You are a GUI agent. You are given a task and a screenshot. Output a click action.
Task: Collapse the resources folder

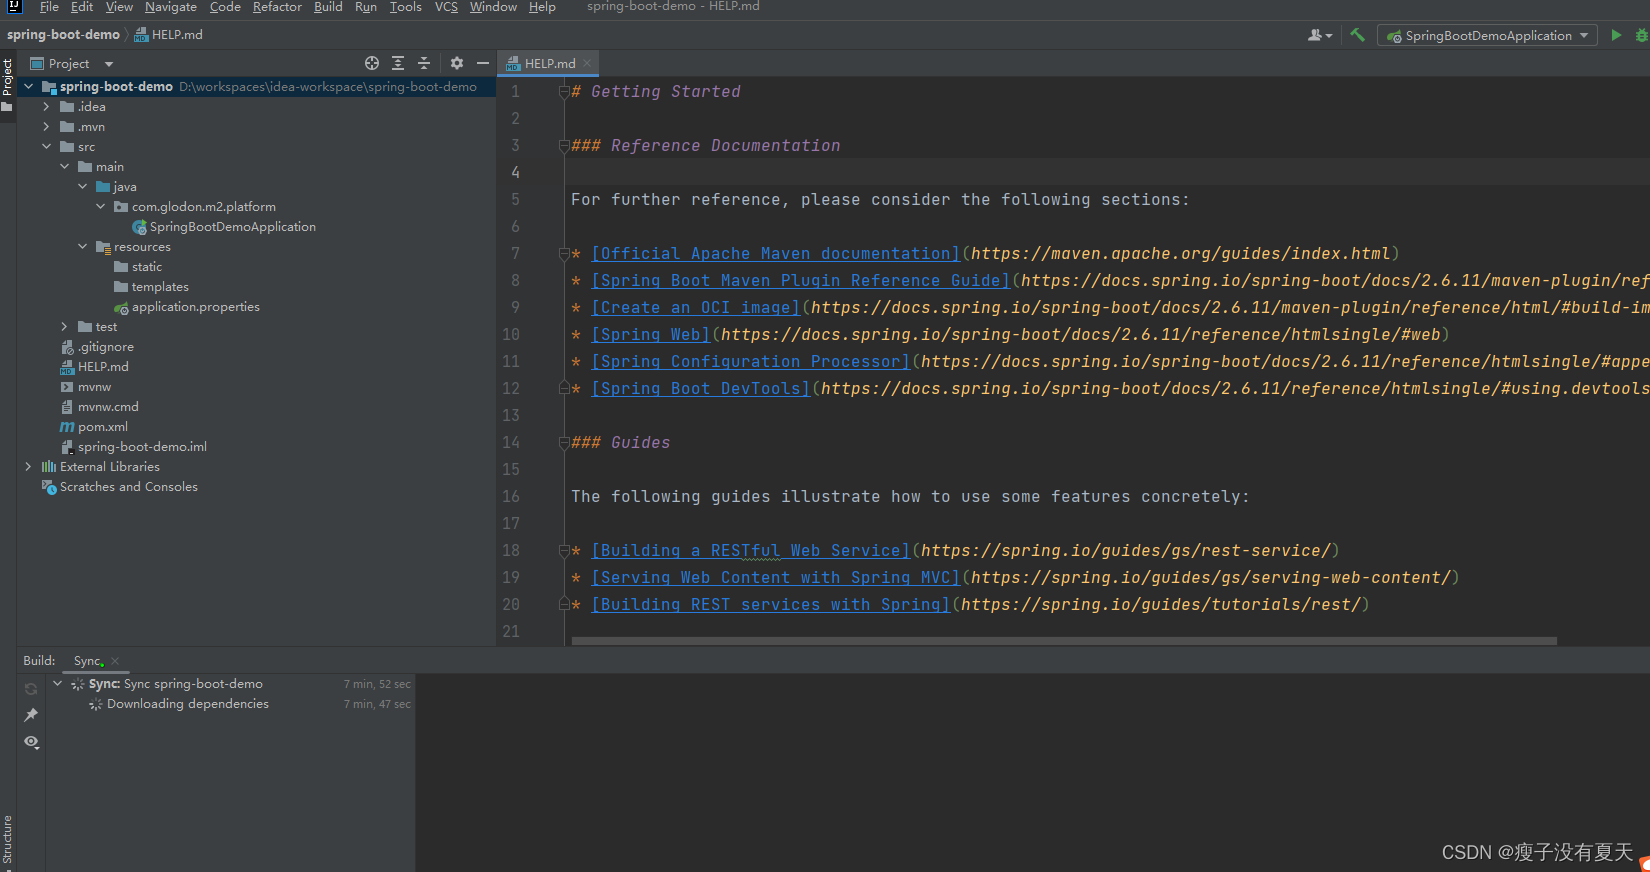pos(82,247)
